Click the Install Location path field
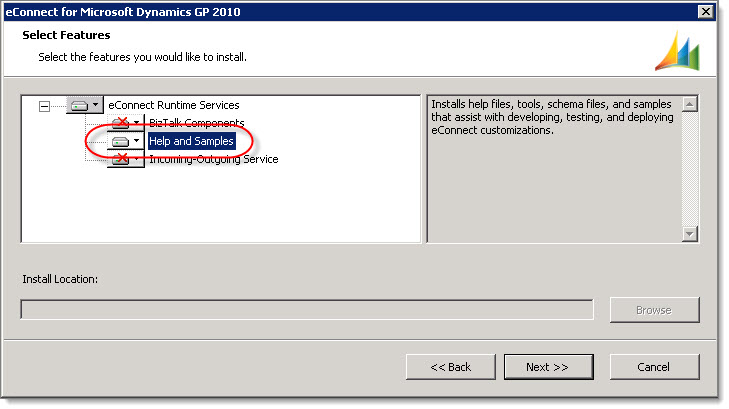The height and width of the screenshot is (409, 729). (307, 310)
